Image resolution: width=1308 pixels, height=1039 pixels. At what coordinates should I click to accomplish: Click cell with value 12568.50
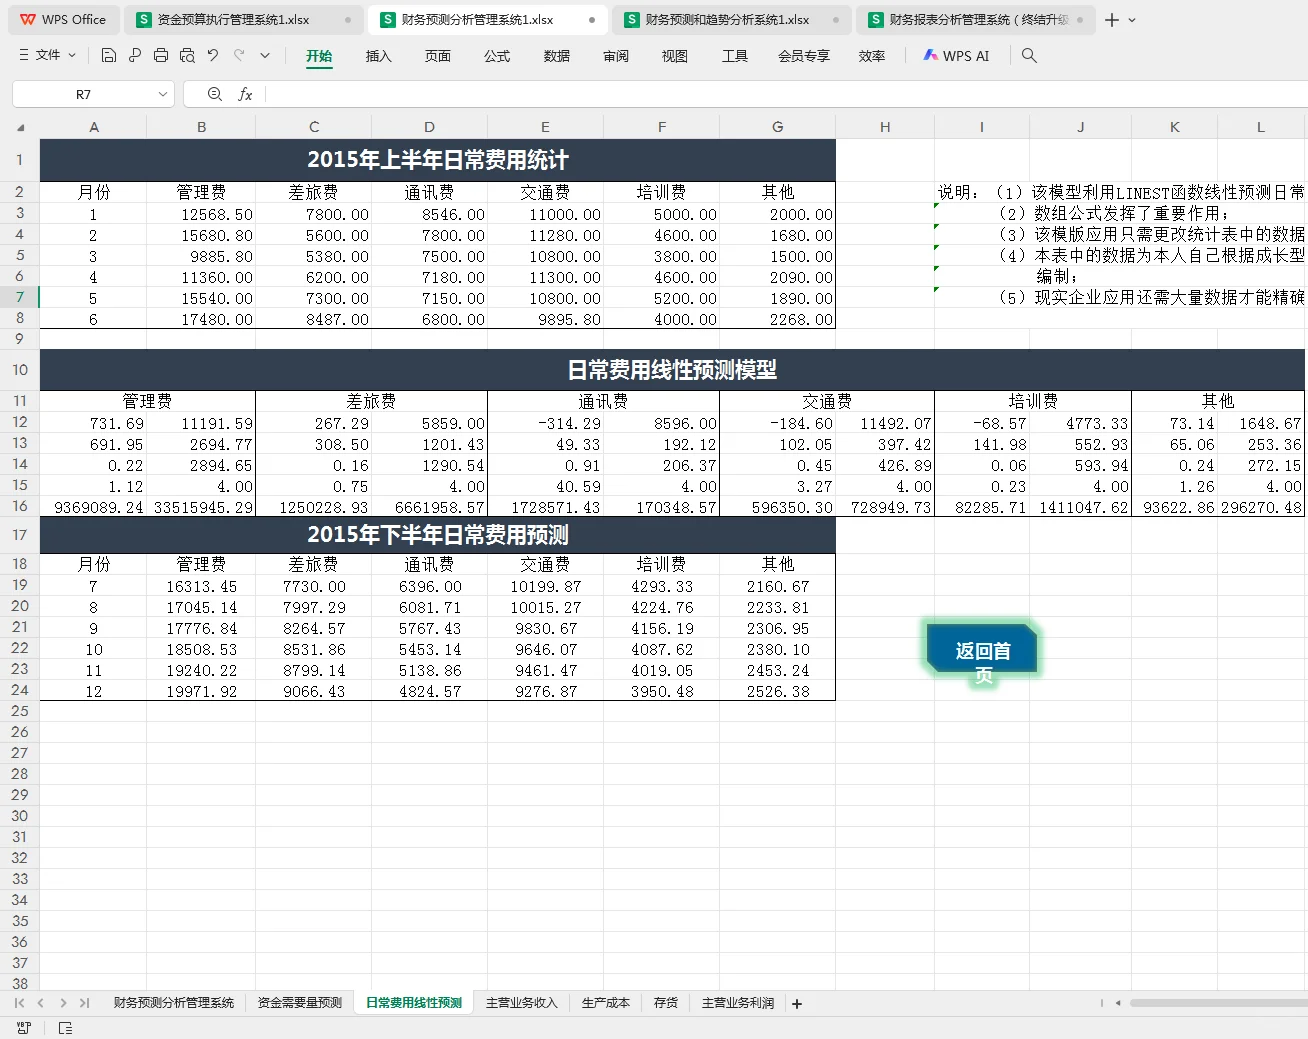(x=201, y=214)
